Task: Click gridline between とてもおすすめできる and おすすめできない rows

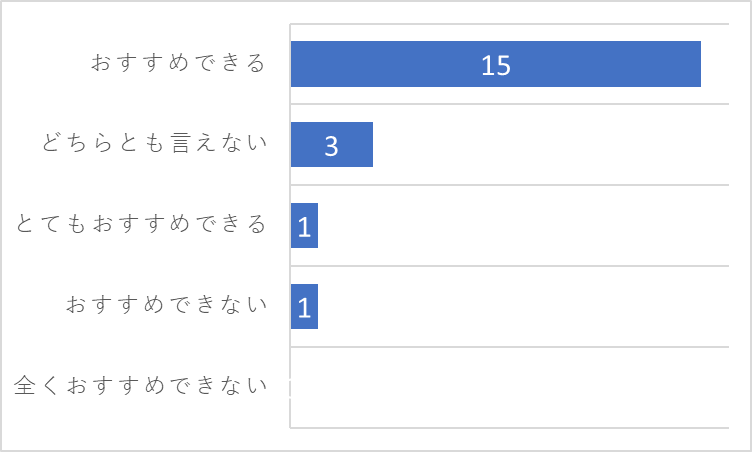Action: coord(509,266)
